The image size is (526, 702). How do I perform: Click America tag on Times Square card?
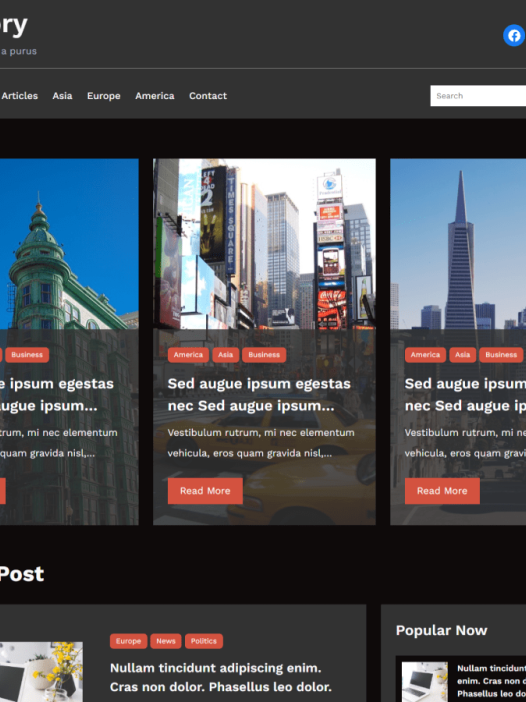pos(188,355)
